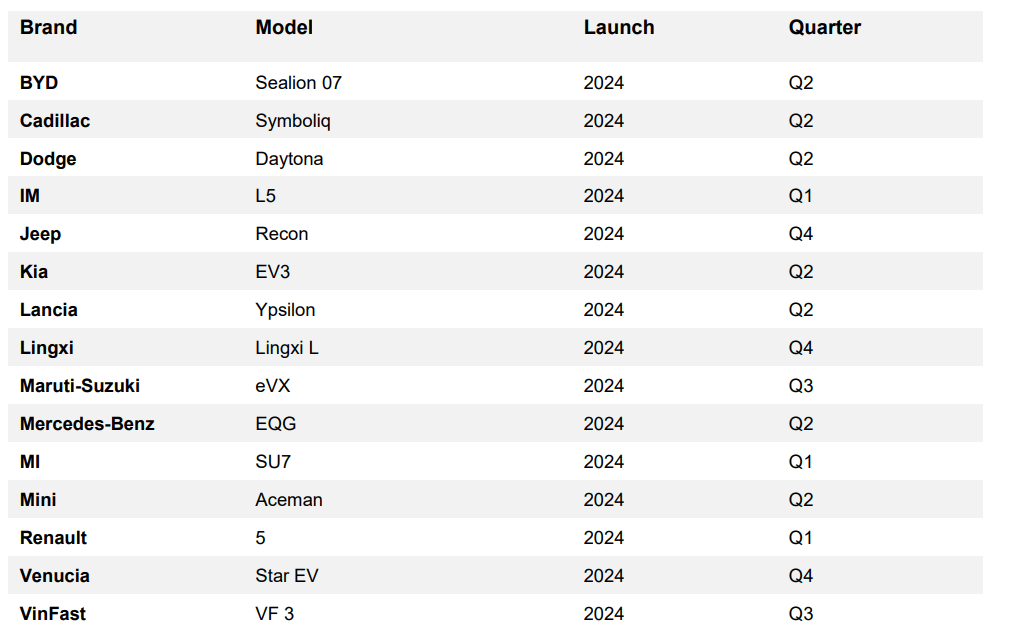Select the BYD brand cell
Image resolution: width=1009 pixels, height=642 pixels.
tap(39, 83)
